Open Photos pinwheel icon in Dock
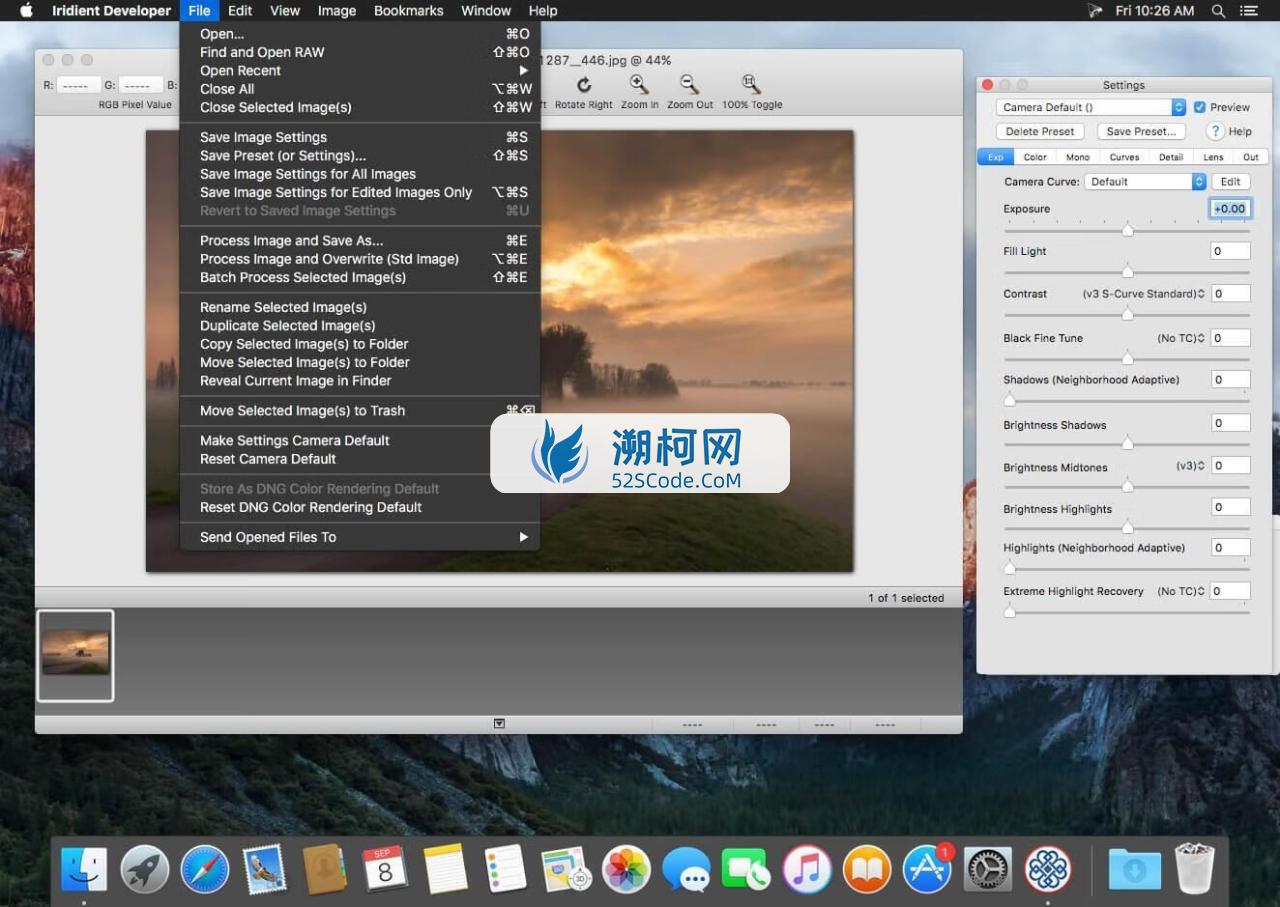 tap(627, 868)
